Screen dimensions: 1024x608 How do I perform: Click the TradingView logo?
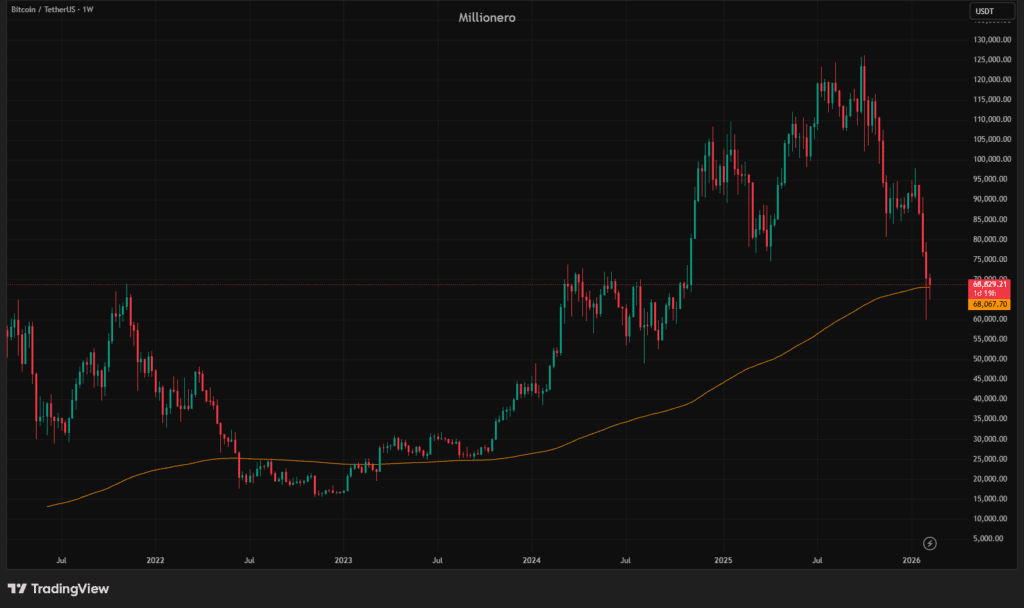click(58, 589)
